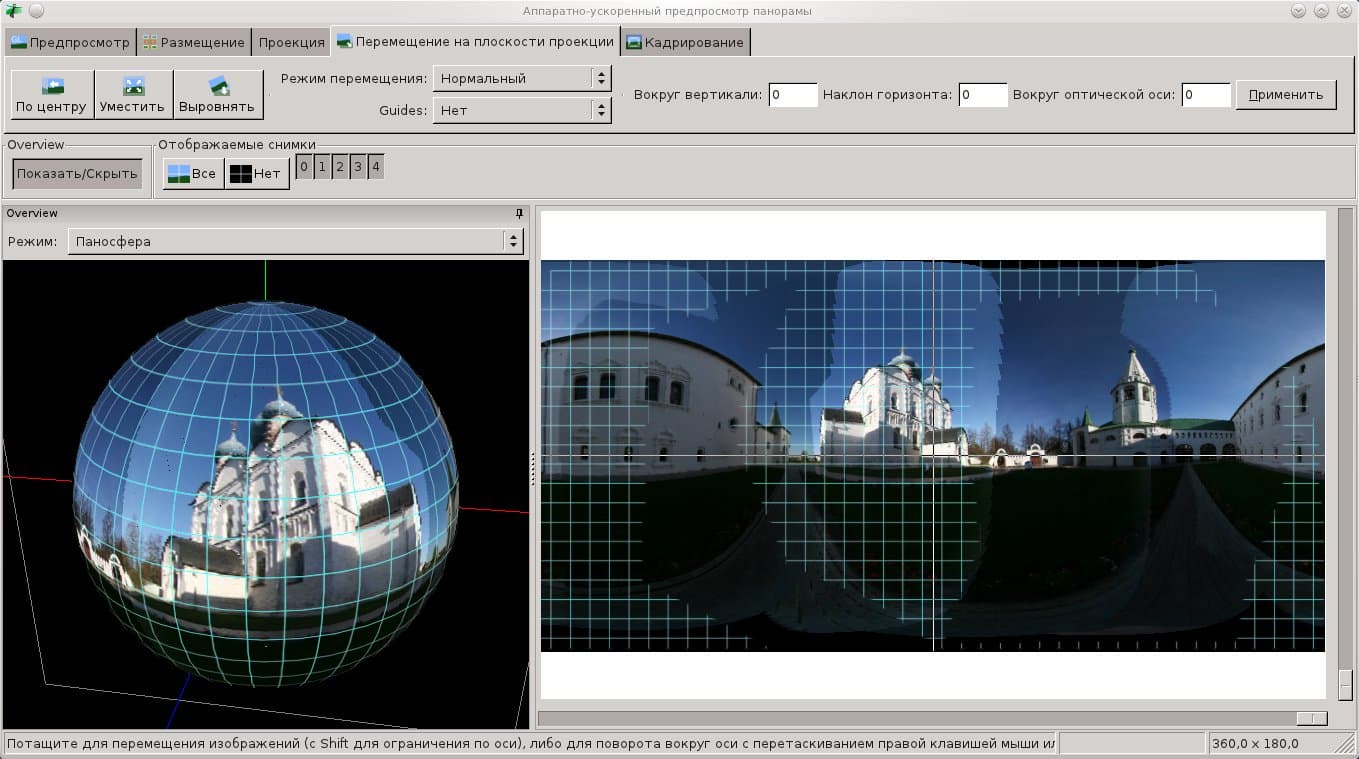Click the Hugin app icon in title bar

[13, 11]
